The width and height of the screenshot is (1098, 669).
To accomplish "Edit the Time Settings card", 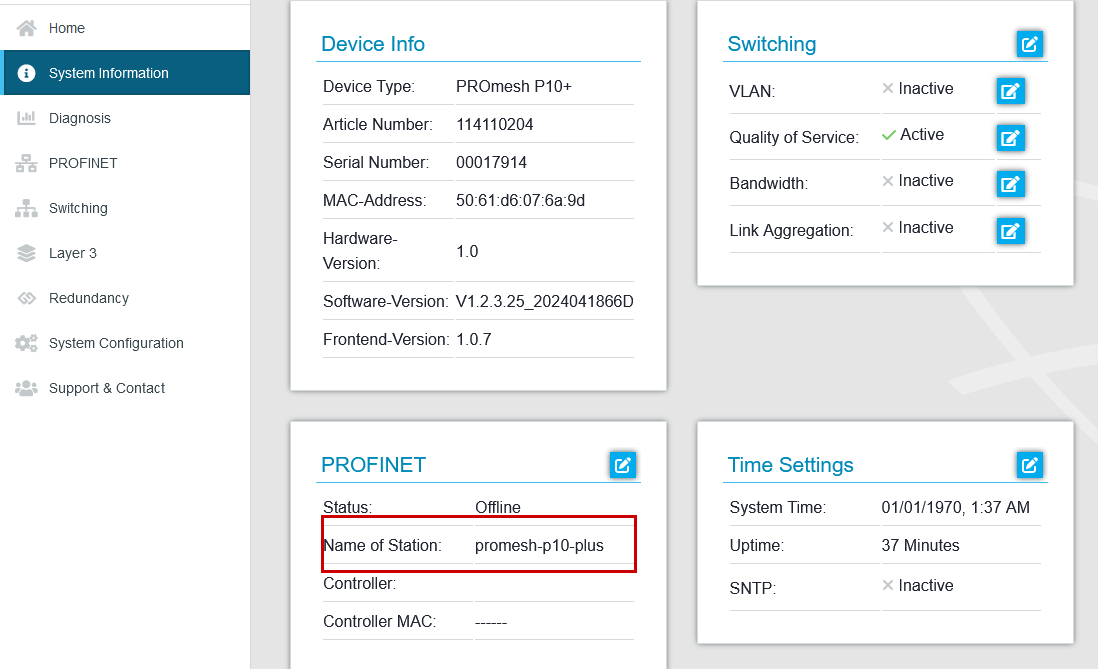I will [1029, 464].
